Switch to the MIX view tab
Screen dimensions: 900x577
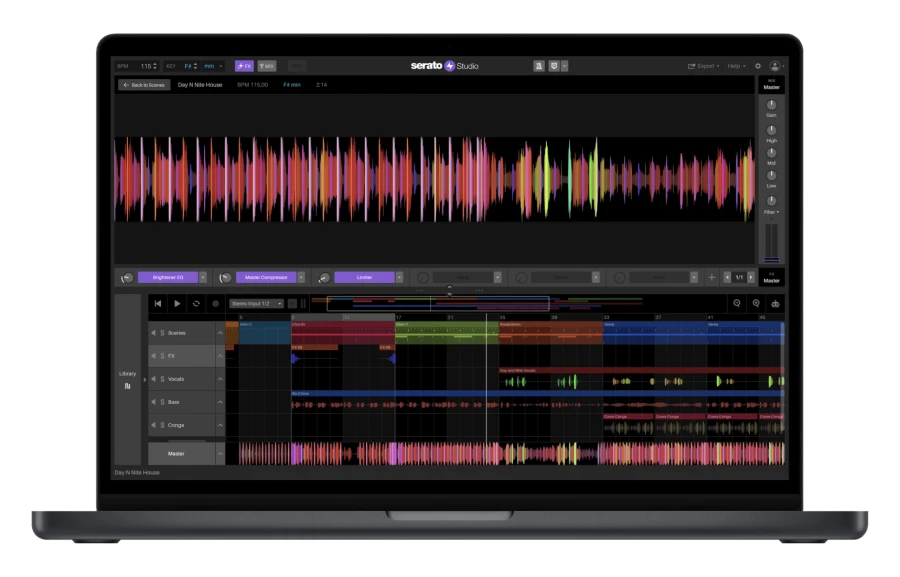(x=267, y=66)
